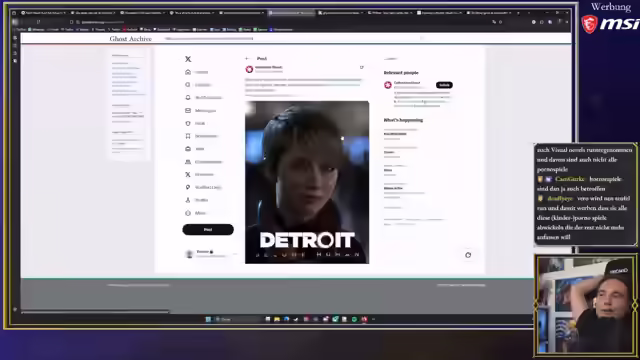Click the X logo in the sidebar
Image resolution: width=640 pixels, height=360 pixels.
188,59
